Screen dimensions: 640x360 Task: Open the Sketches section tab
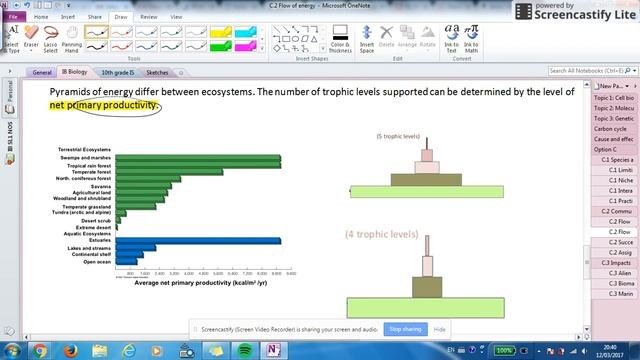(157, 72)
